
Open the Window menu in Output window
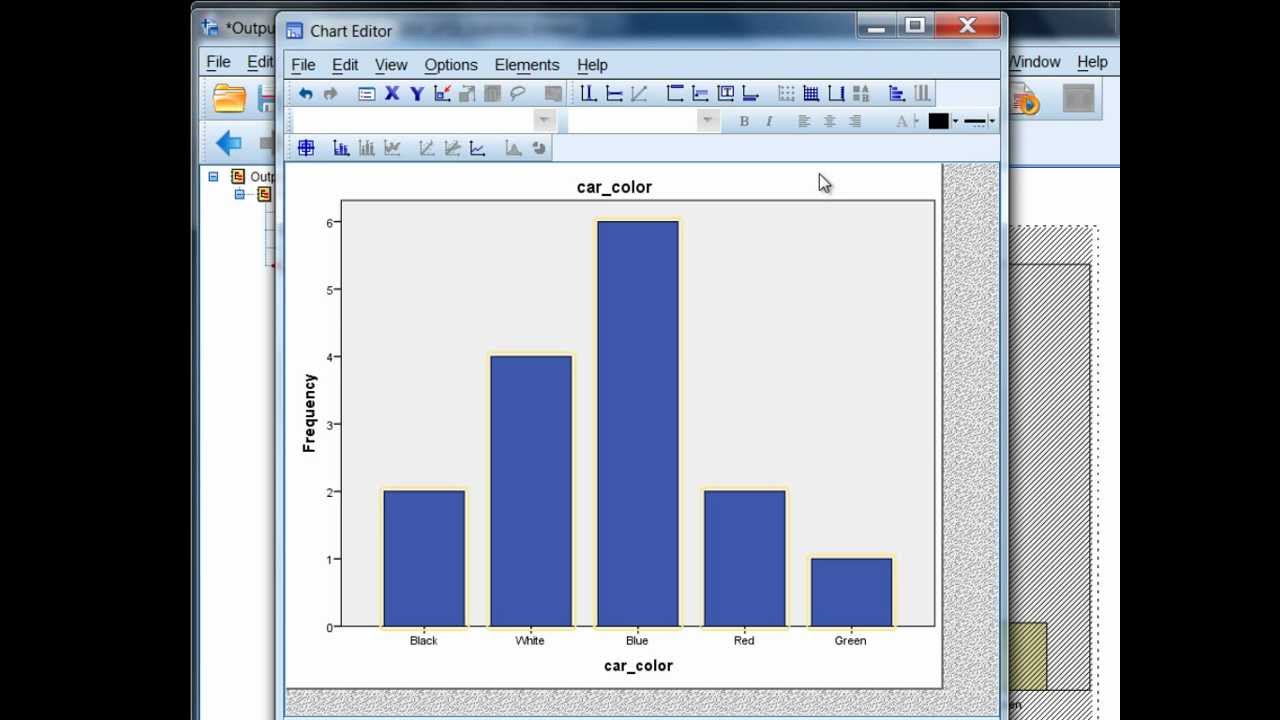click(x=1034, y=62)
